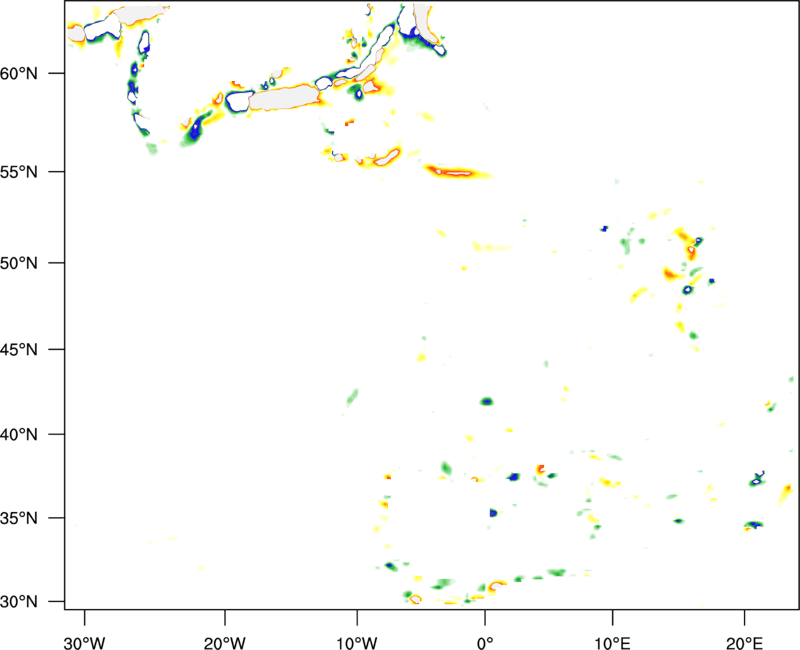Click the 60°N latitude label

pos(19,73)
